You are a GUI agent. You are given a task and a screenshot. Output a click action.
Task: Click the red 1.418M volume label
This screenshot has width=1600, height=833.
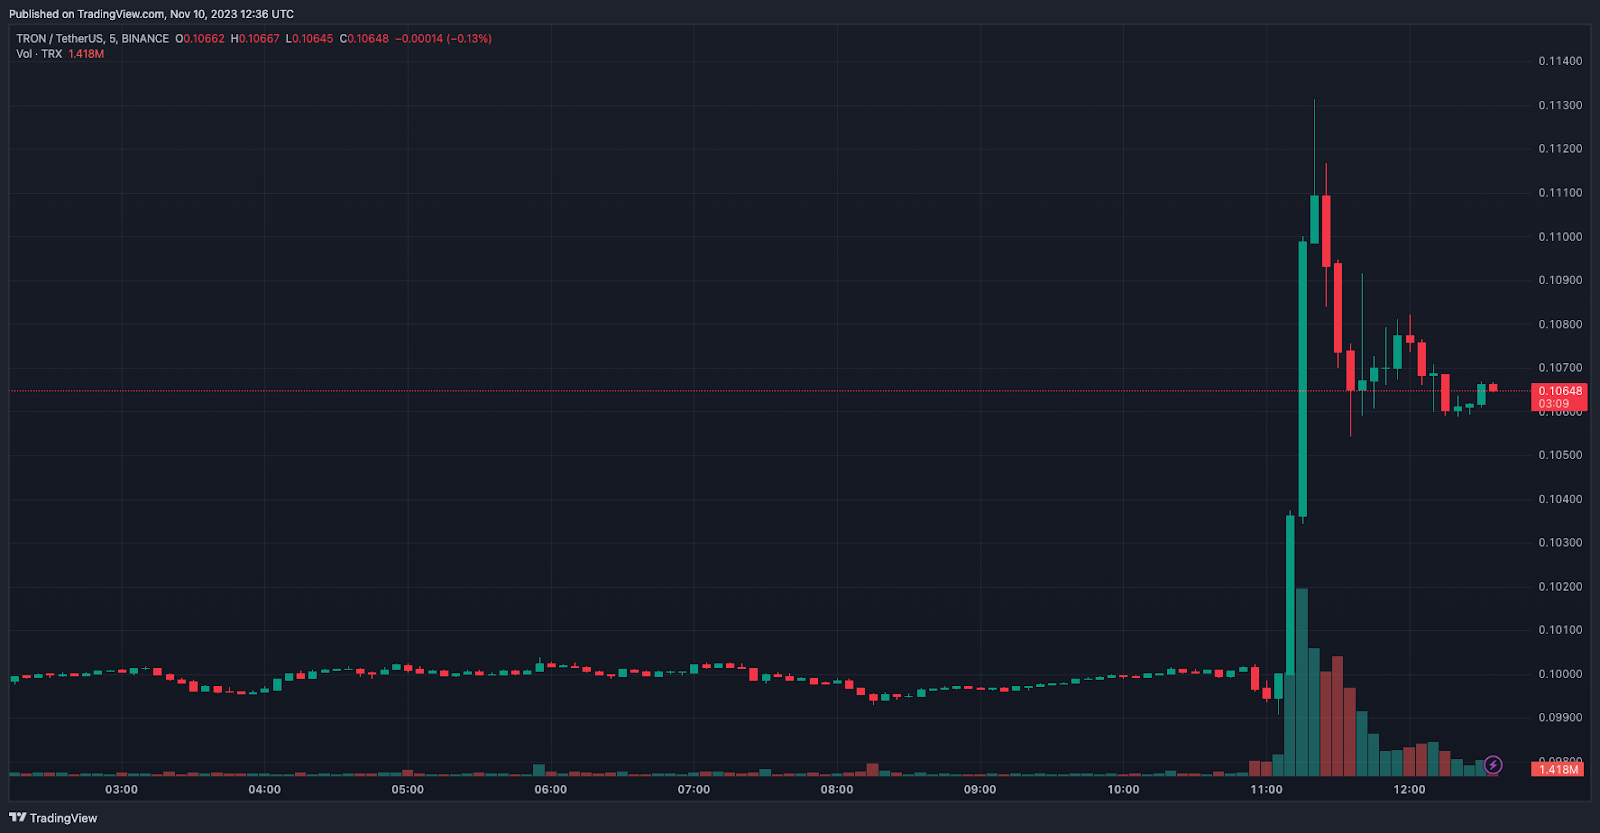1559,770
